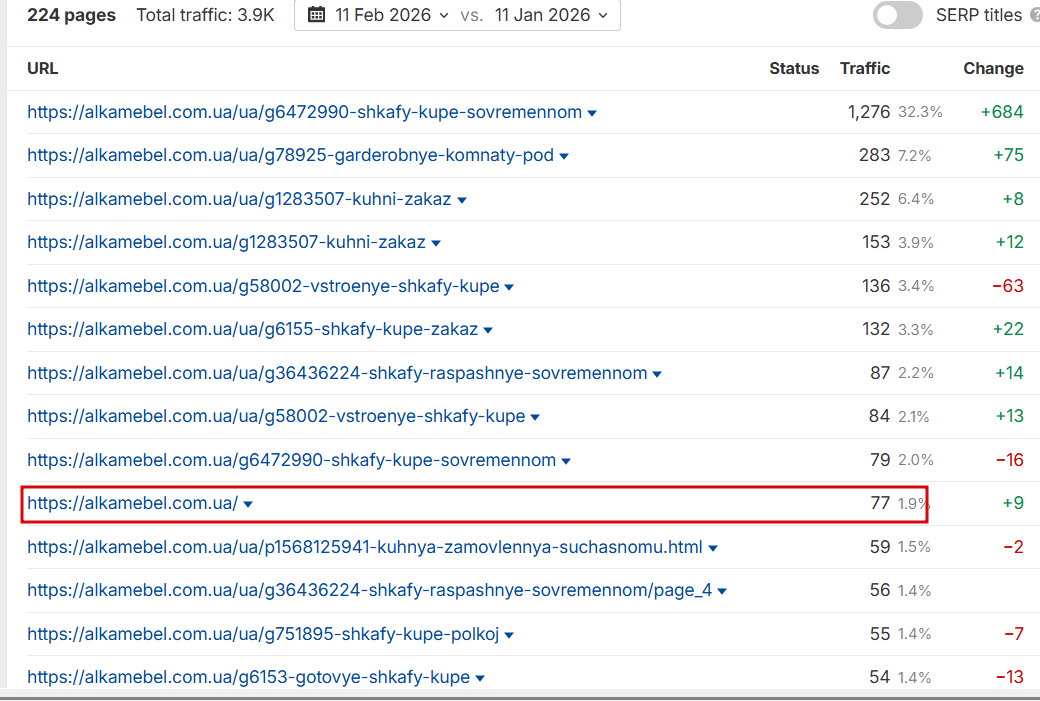The image size is (1040, 701).
Task: Open the shkafy-raspashnye-sovremennom/page_4 link
Action: point(369,590)
